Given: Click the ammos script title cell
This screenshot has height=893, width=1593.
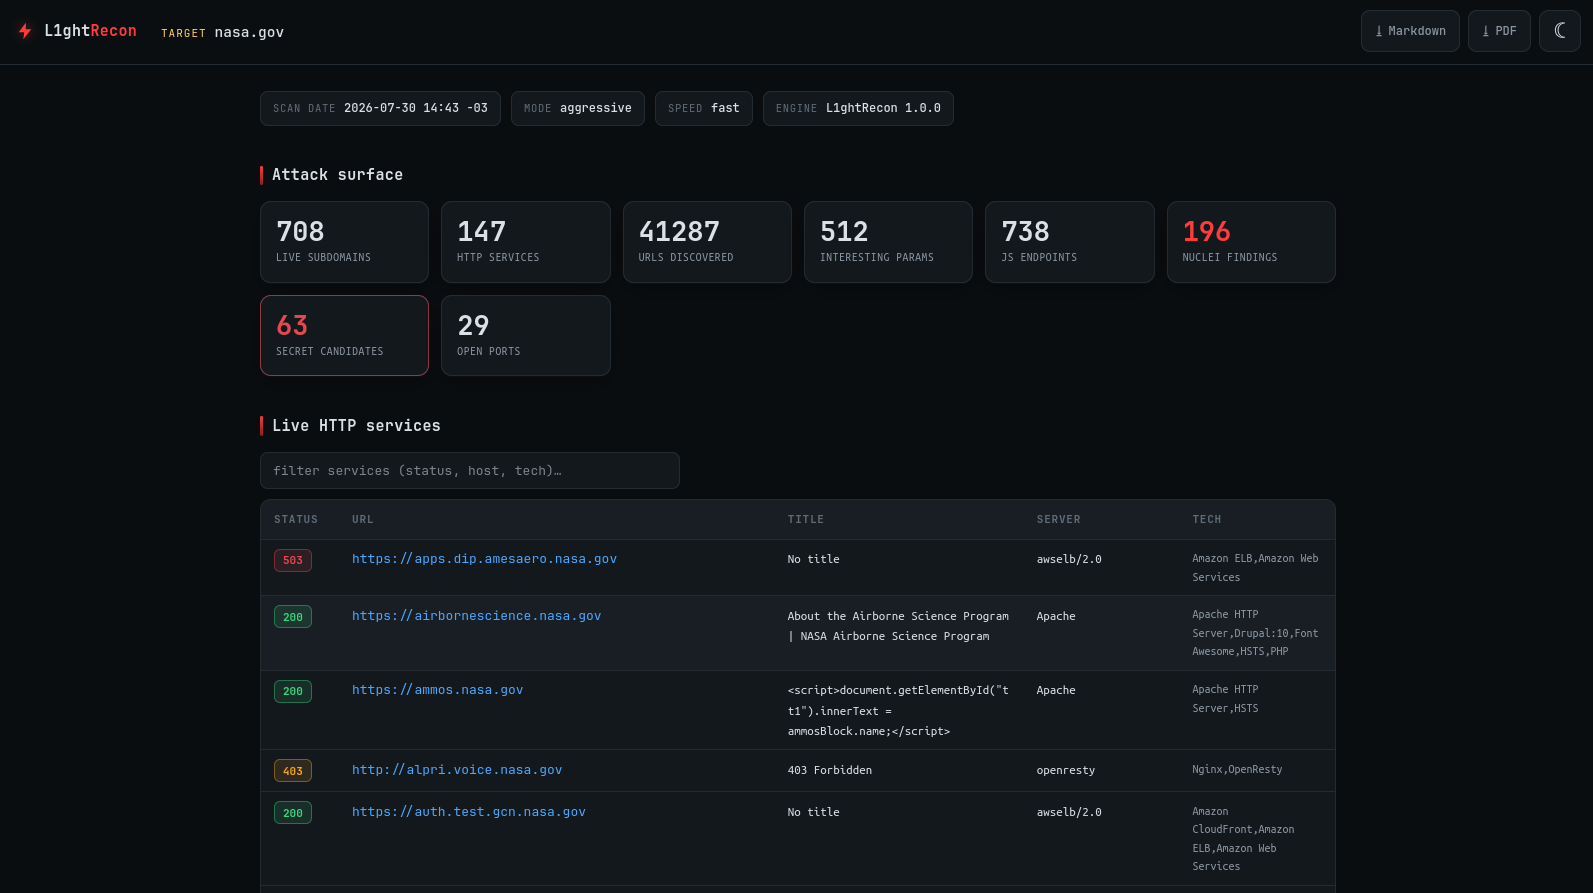Looking at the screenshot, I should (898, 711).
